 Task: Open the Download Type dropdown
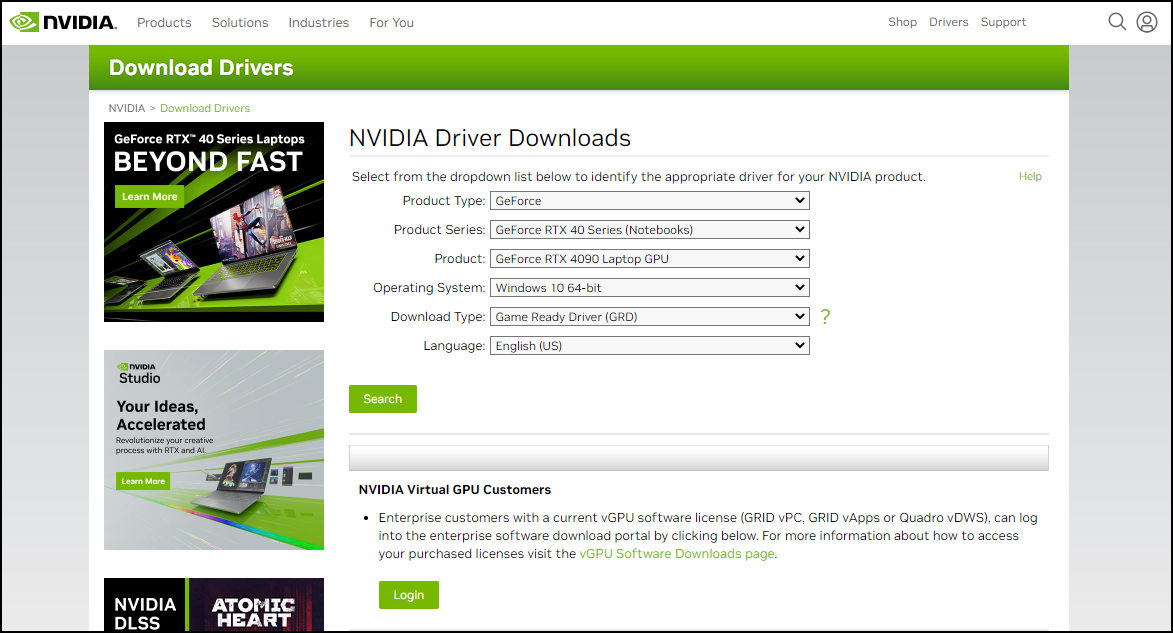[x=649, y=316]
